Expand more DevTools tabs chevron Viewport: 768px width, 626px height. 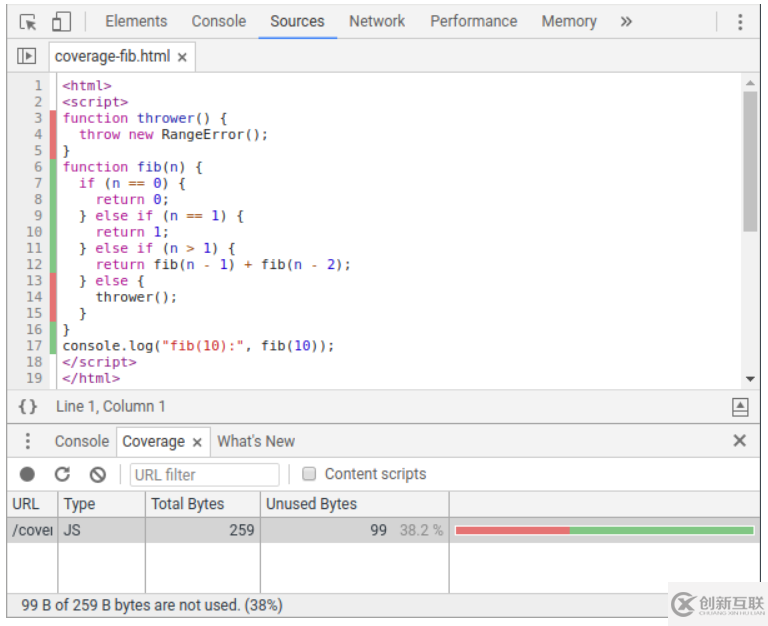click(x=626, y=21)
